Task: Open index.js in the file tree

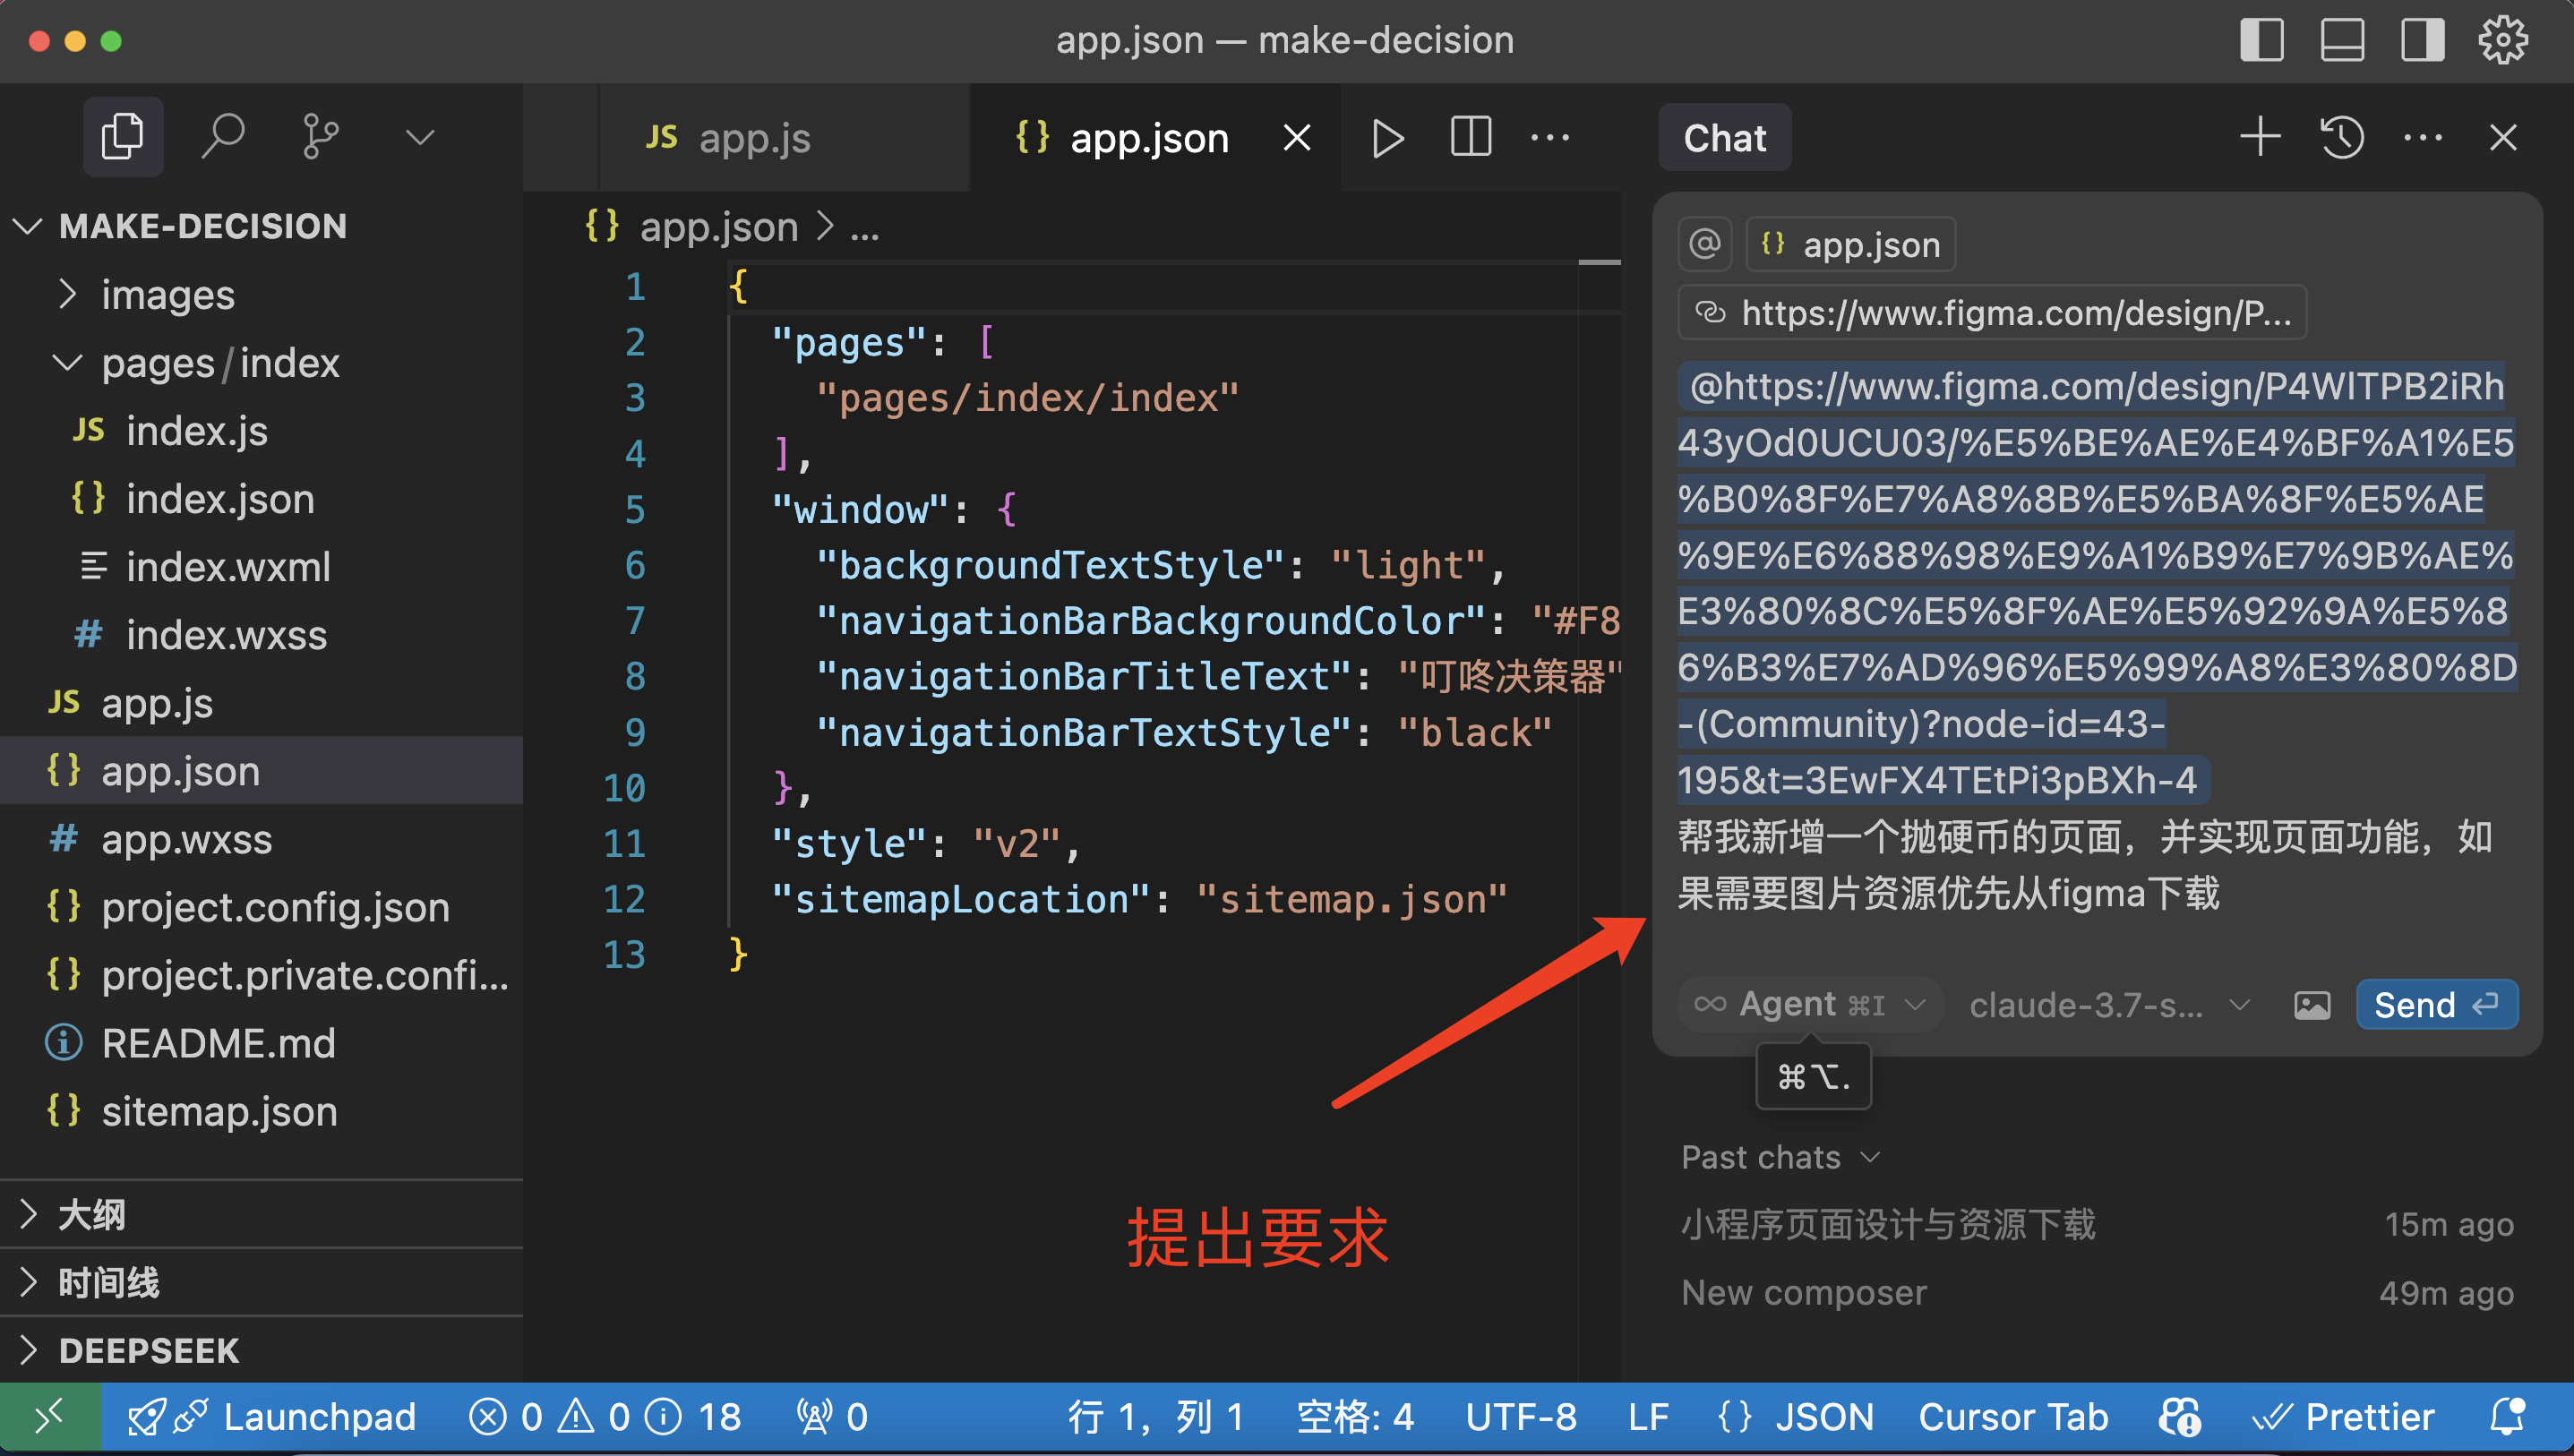Action: pyautogui.click(x=262, y=431)
